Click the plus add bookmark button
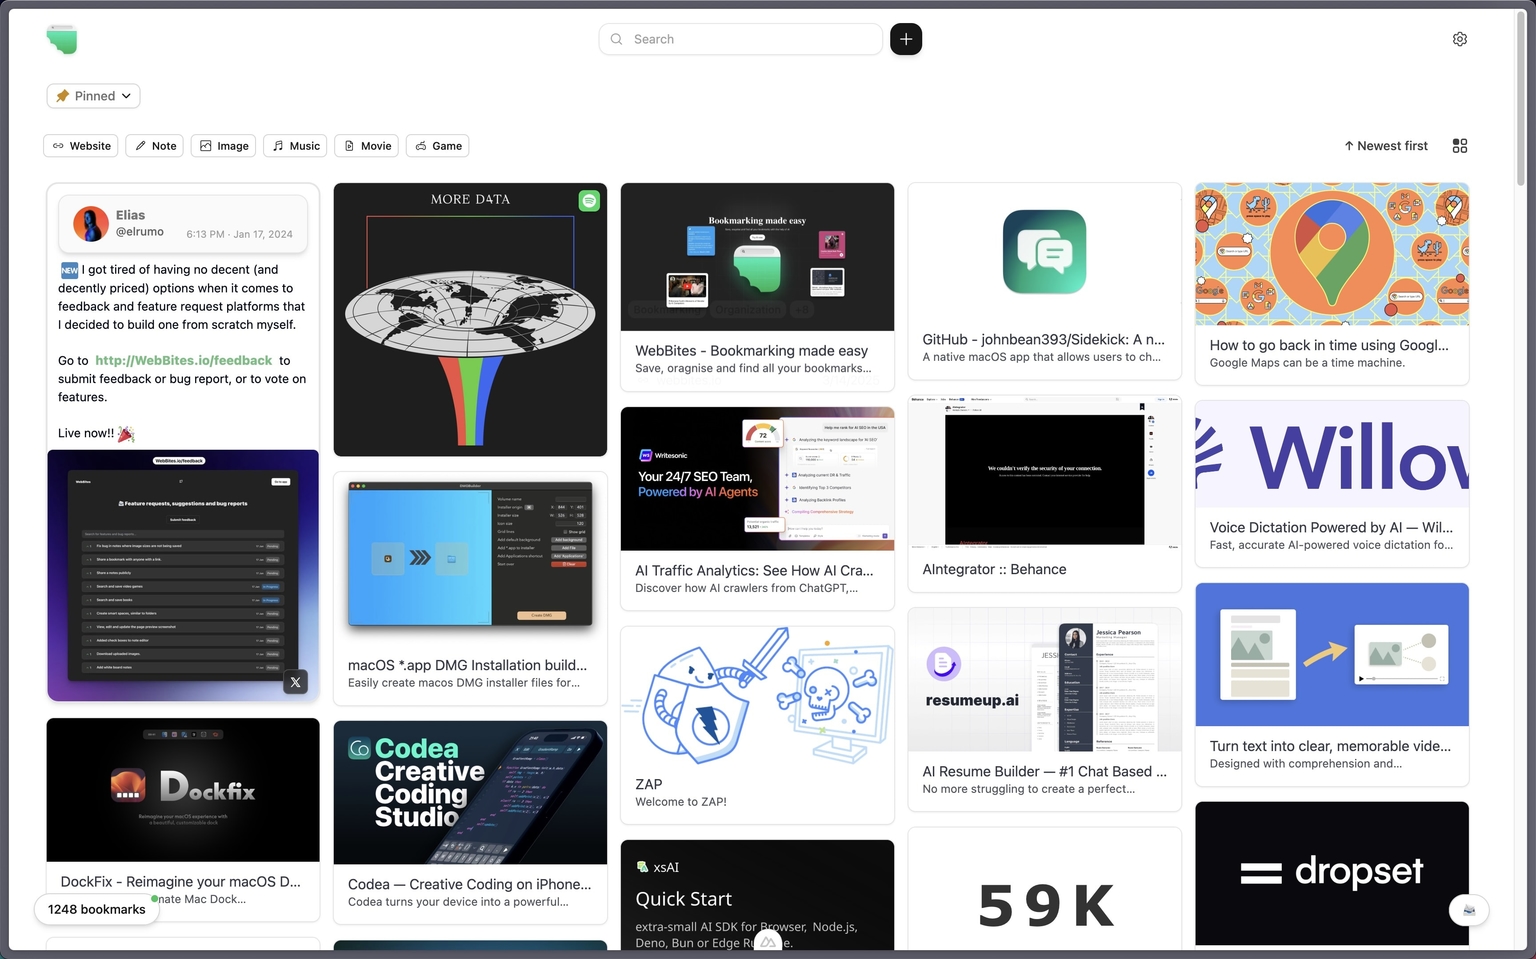The image size is (1536, 959). point(906,39)
